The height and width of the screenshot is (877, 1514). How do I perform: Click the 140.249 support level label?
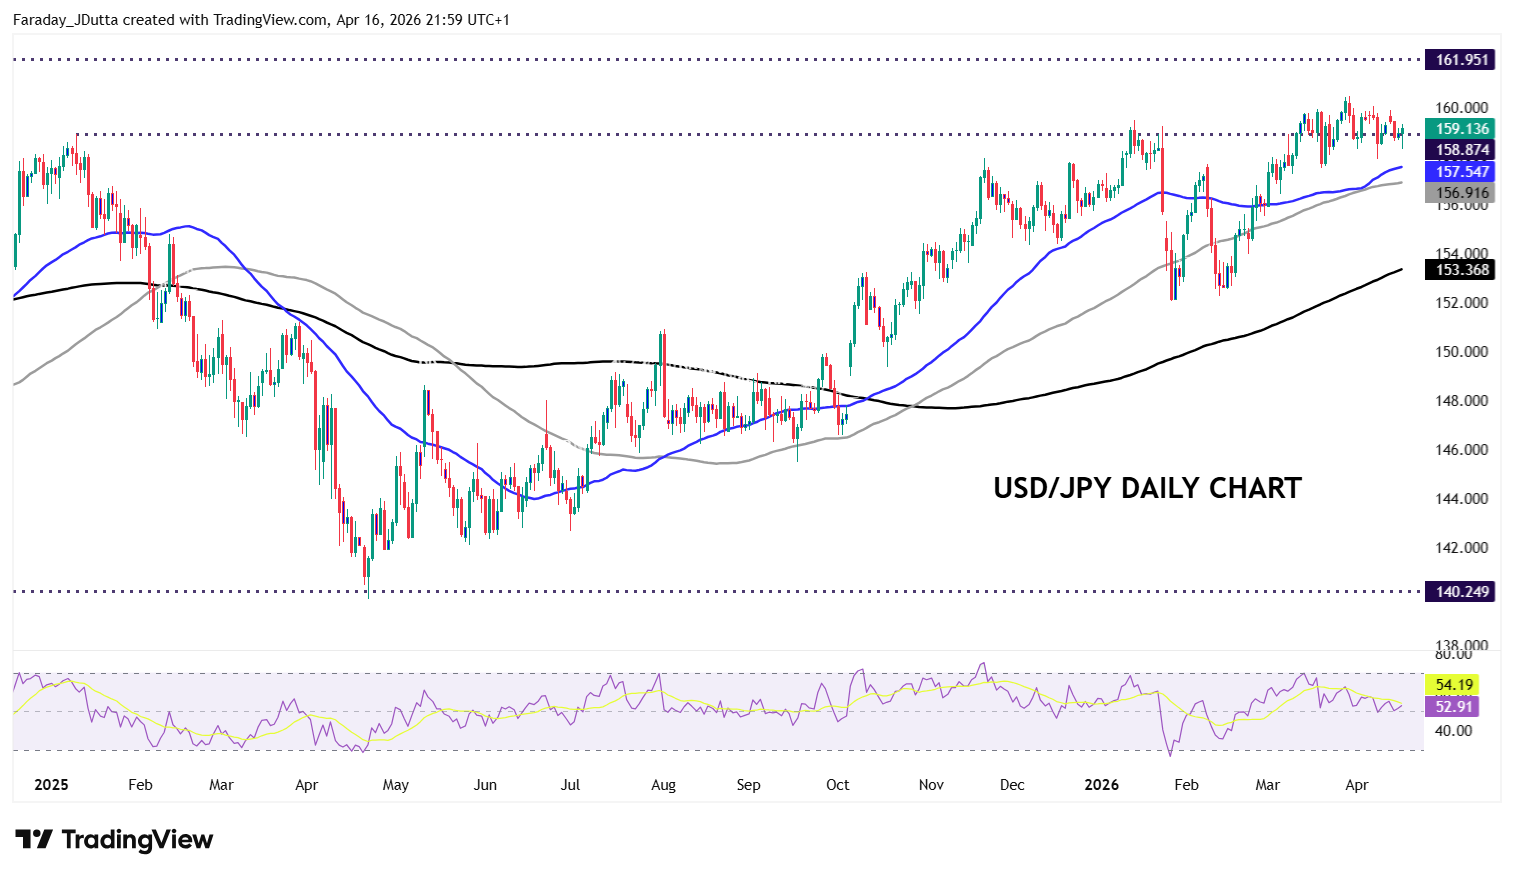click(x=1461, y=592)
